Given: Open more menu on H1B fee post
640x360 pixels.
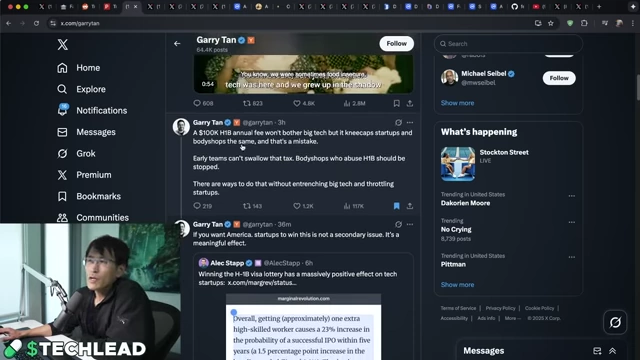Looking at the screenshot, I should [x=410, y=122].
